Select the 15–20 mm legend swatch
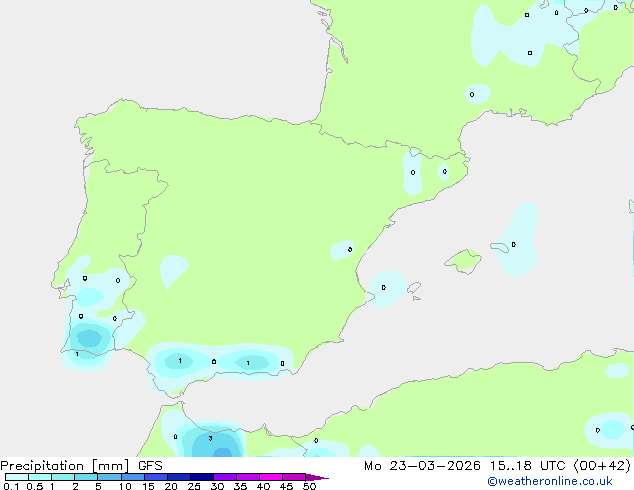Screen dimensions: 634x490 [x=156, y=477]
